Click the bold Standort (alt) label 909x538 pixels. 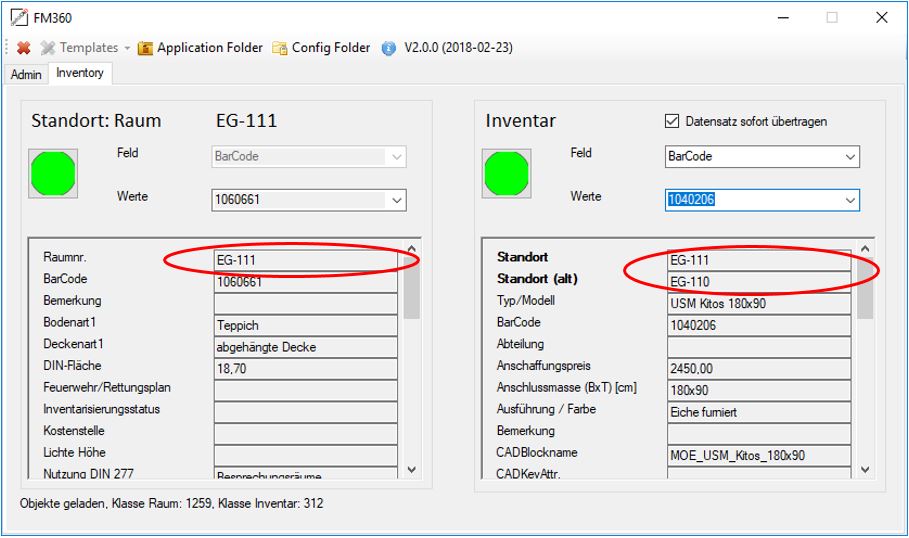tap(537, 279)
